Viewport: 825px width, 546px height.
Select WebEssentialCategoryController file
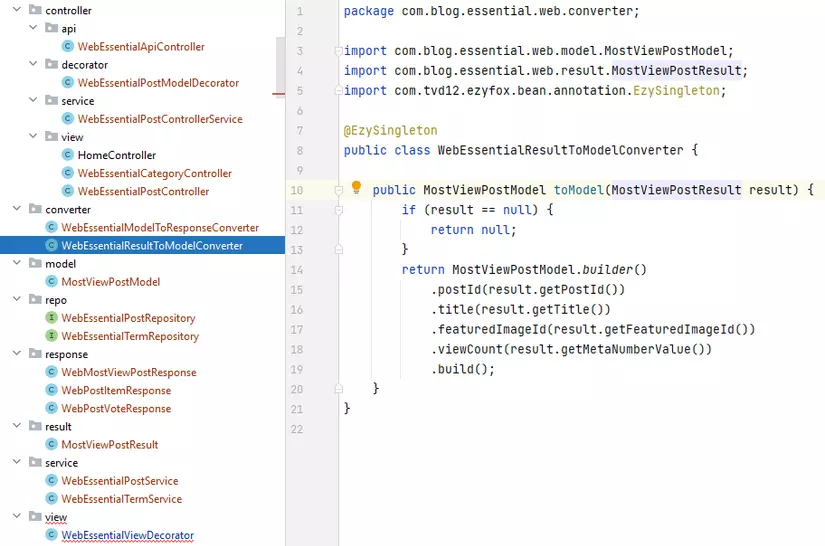coord(155,173)
